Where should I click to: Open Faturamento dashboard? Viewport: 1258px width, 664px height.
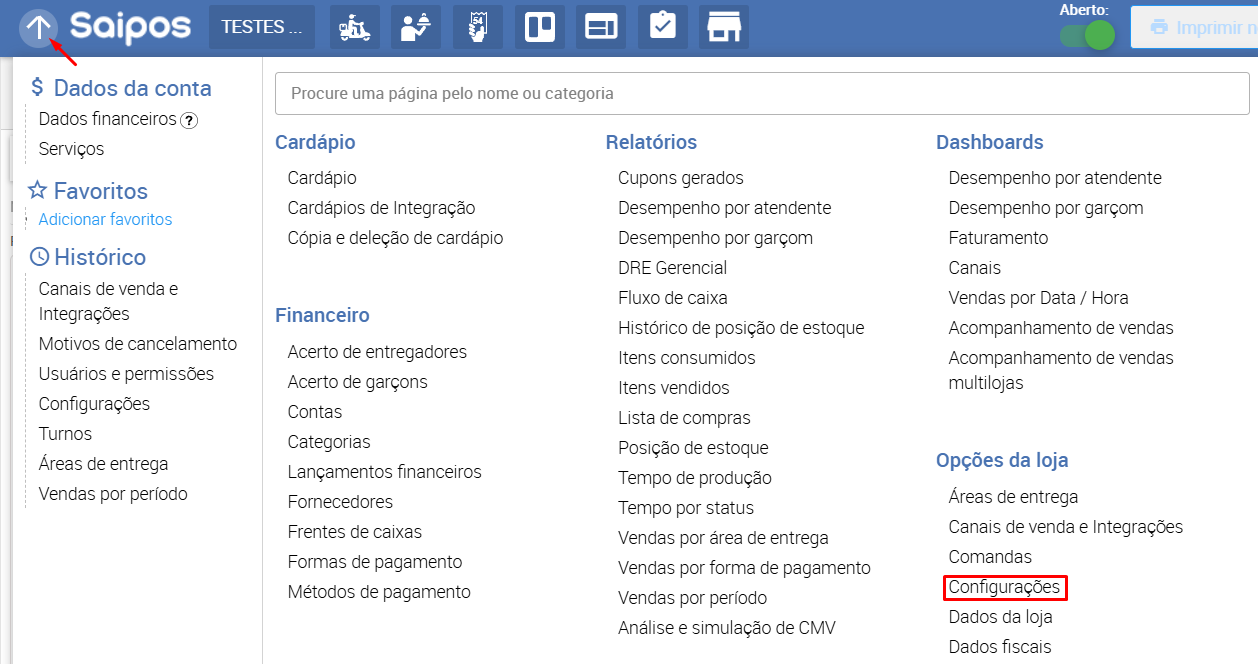(998, 238)
